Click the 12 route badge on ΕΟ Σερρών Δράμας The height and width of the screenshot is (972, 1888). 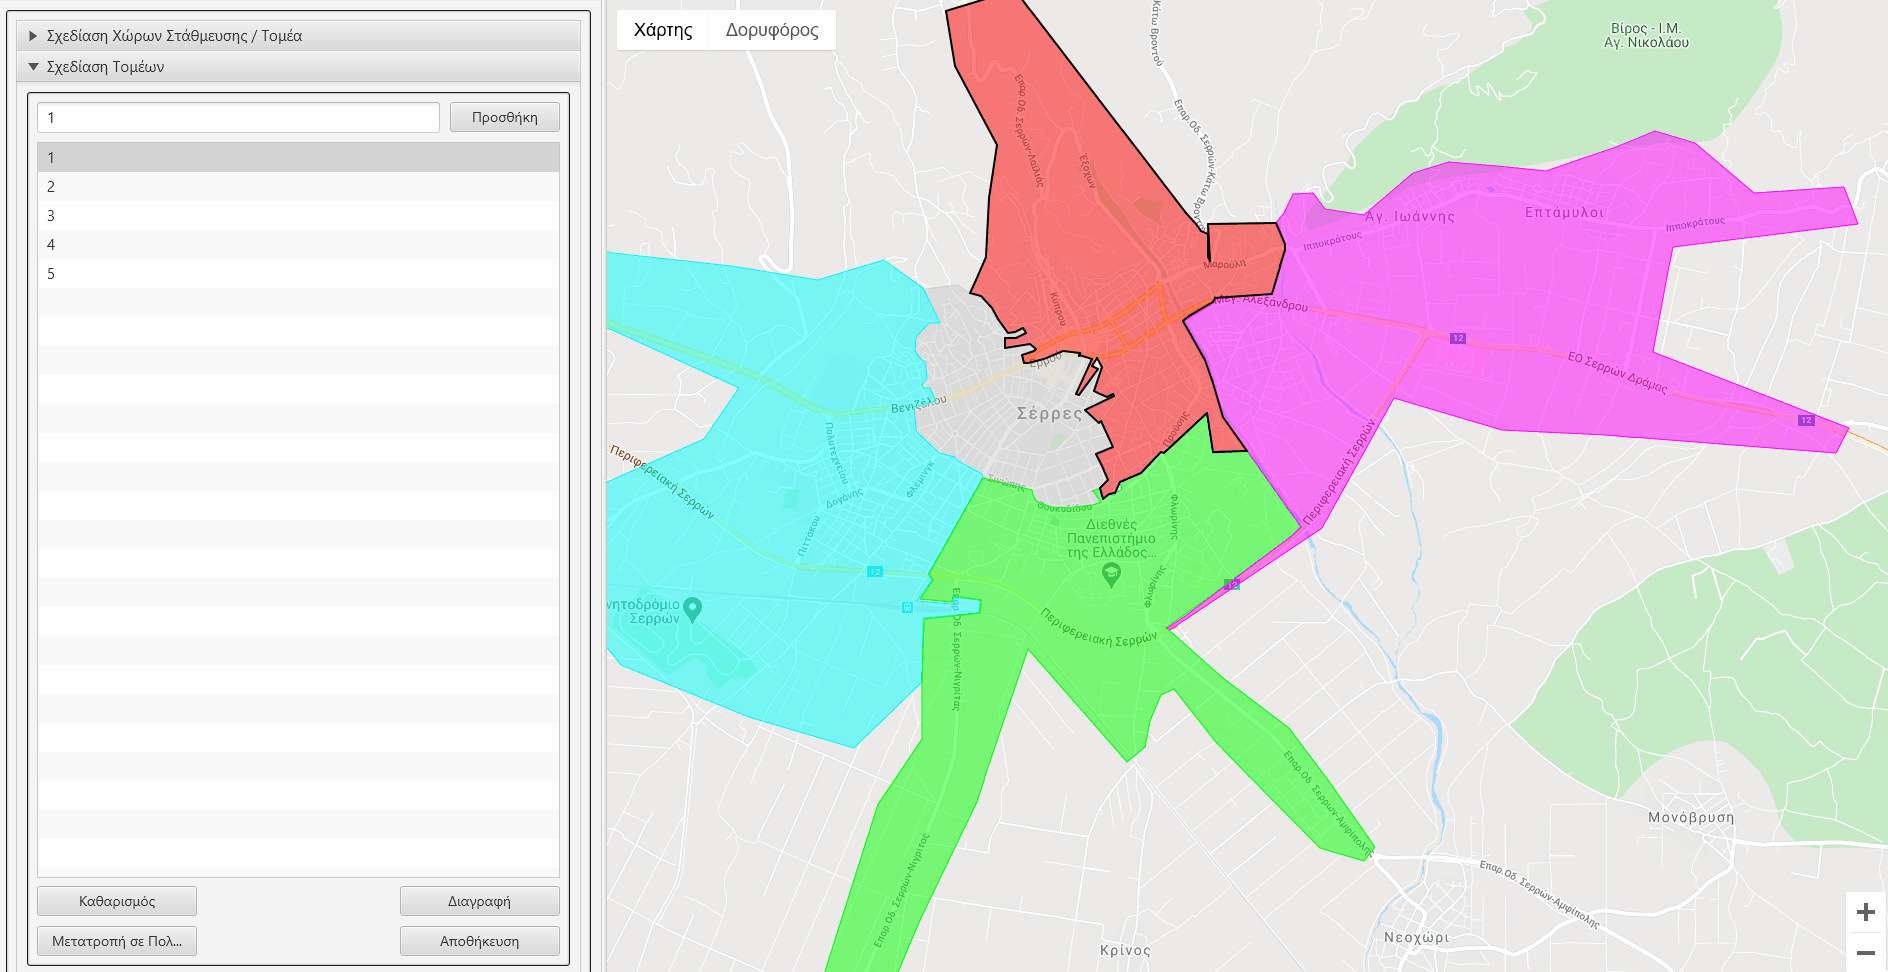(x=1458, y=338)
